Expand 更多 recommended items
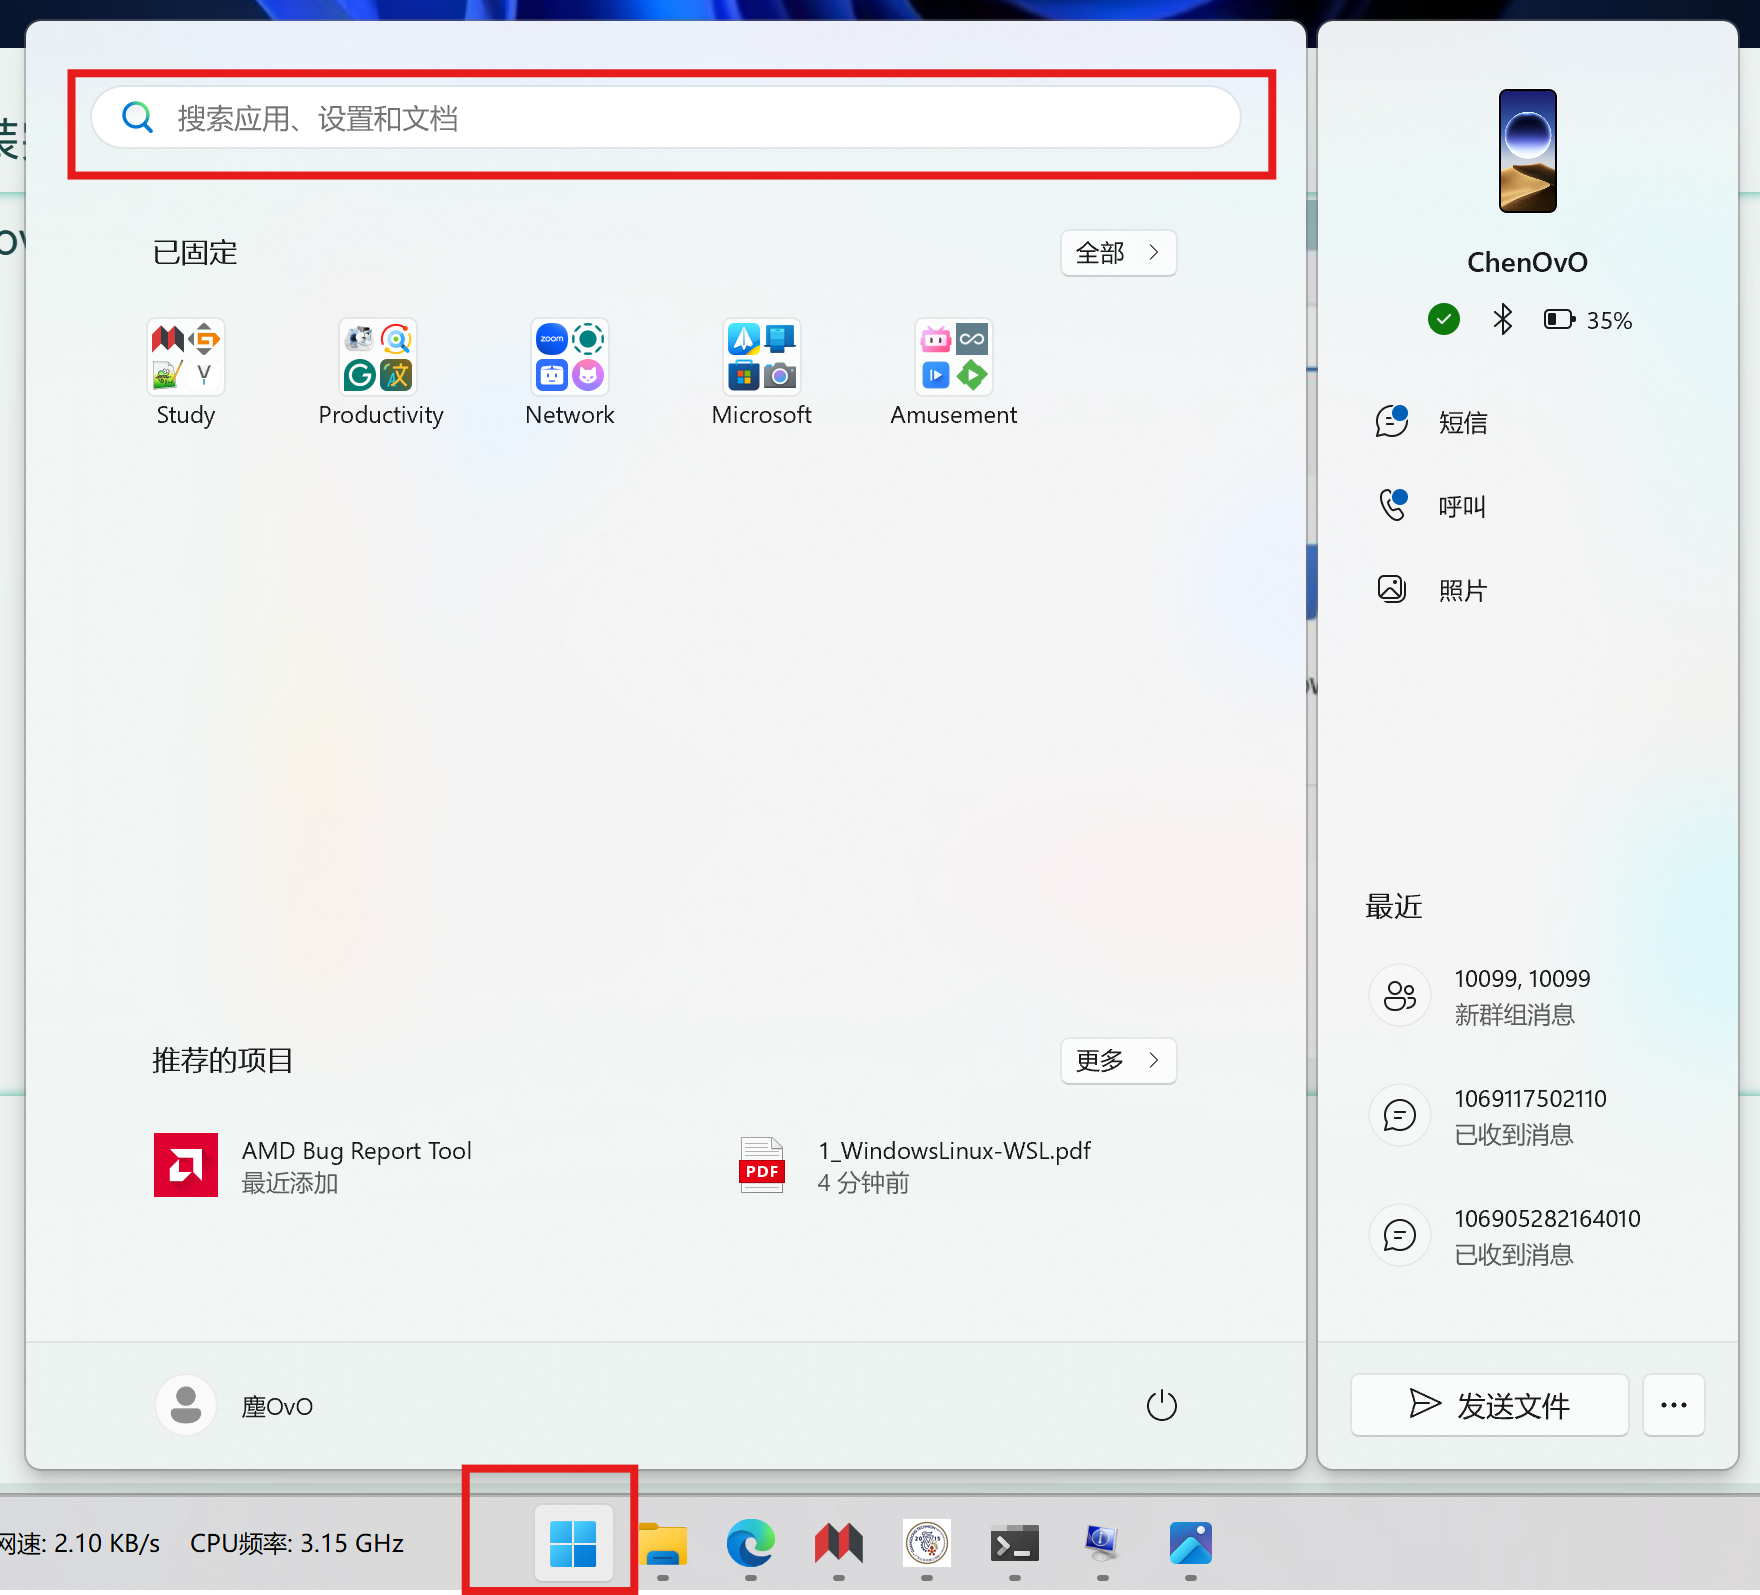Screen dimensions: 1760x1595 click(x=1118, y=1060)
